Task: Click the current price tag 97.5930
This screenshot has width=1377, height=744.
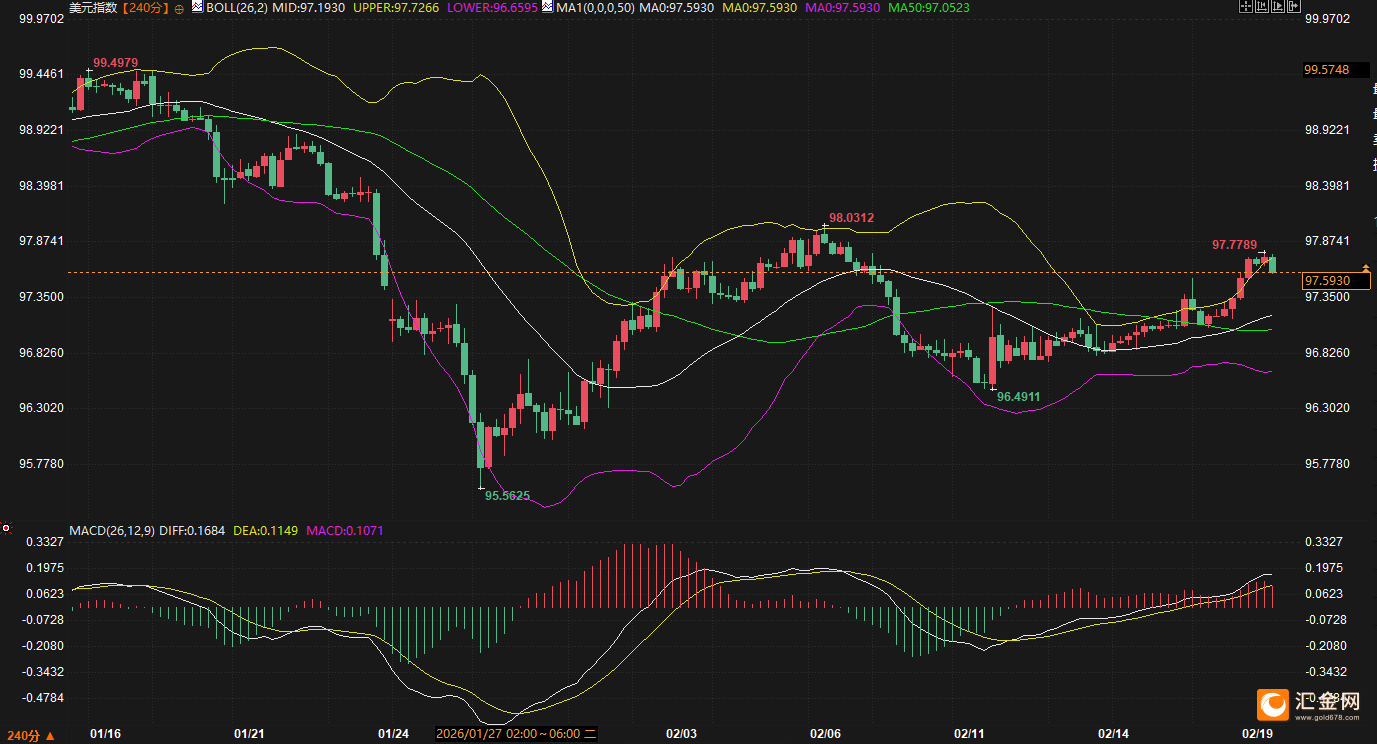Action: point(1329,281)
